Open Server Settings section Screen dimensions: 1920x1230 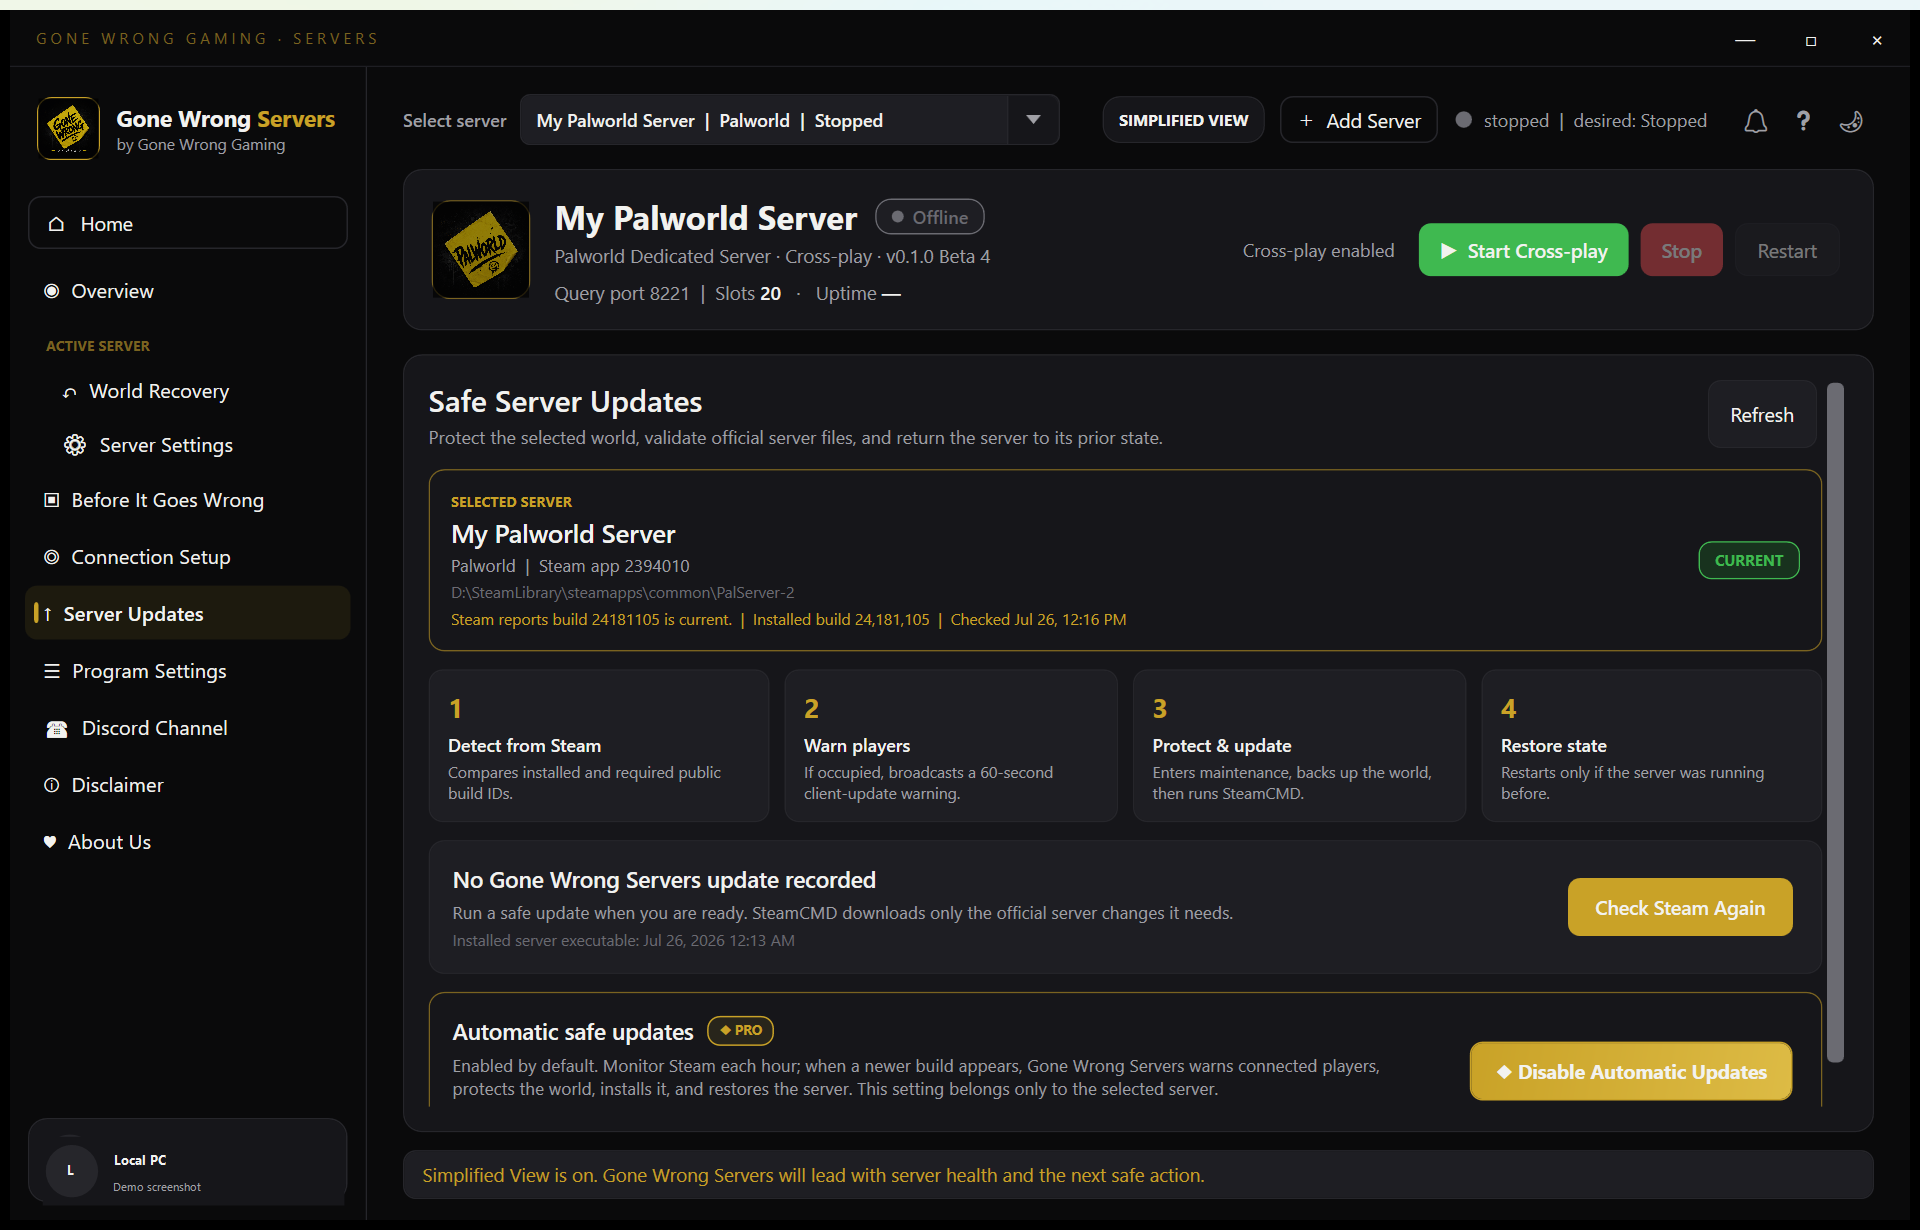click(188, 445)
